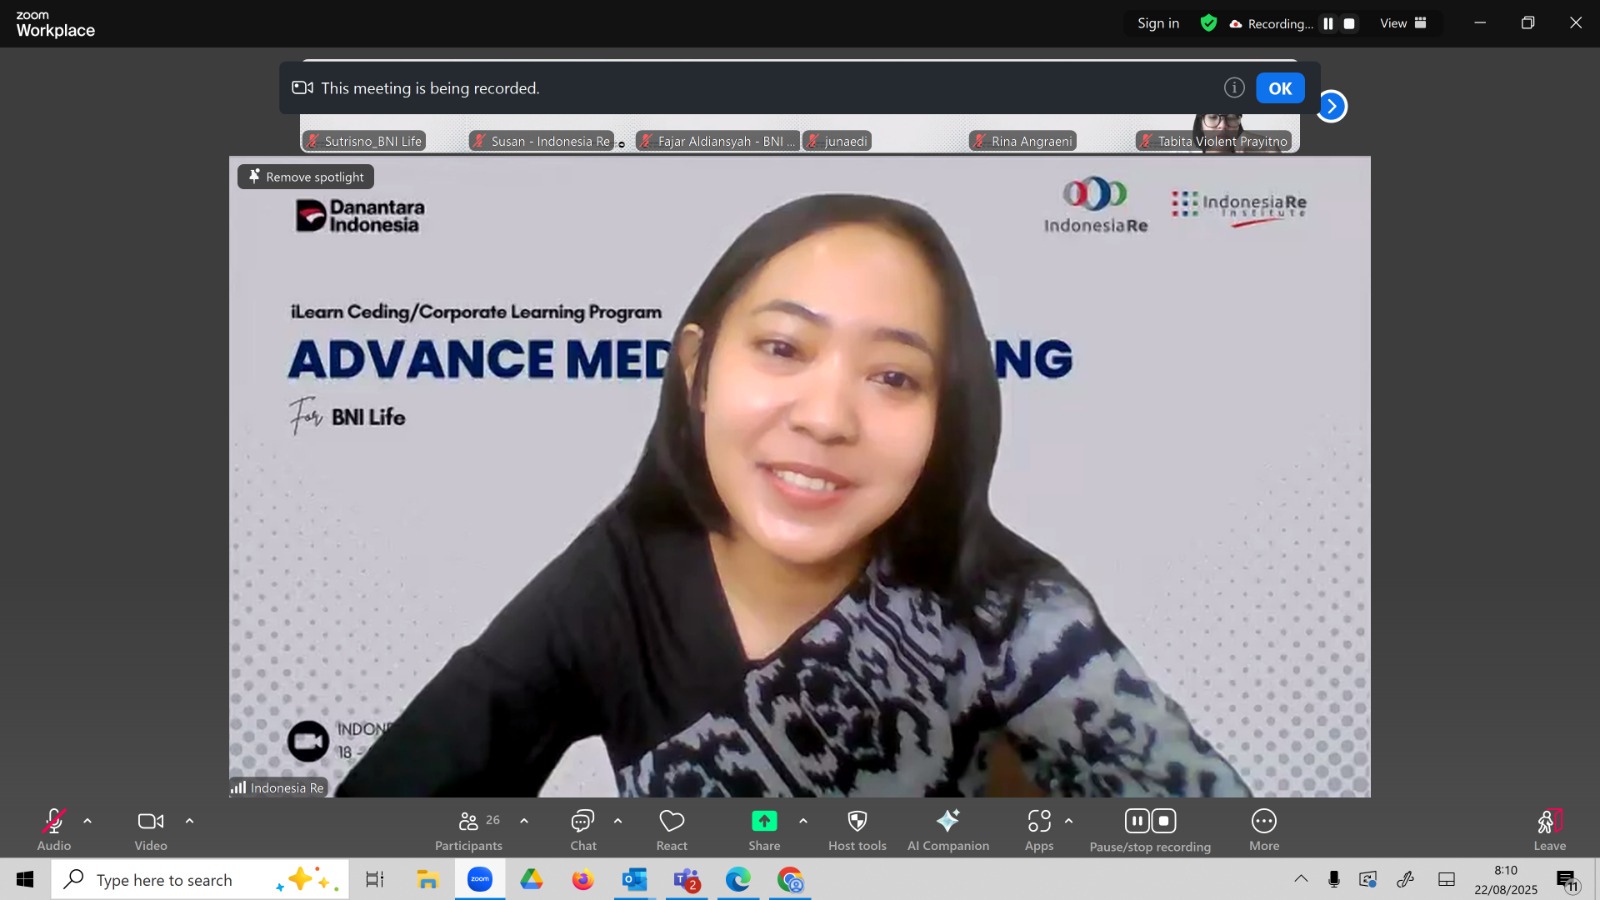Toggle the Video camera on or off
1600x900 pixels.
(151, 830)
